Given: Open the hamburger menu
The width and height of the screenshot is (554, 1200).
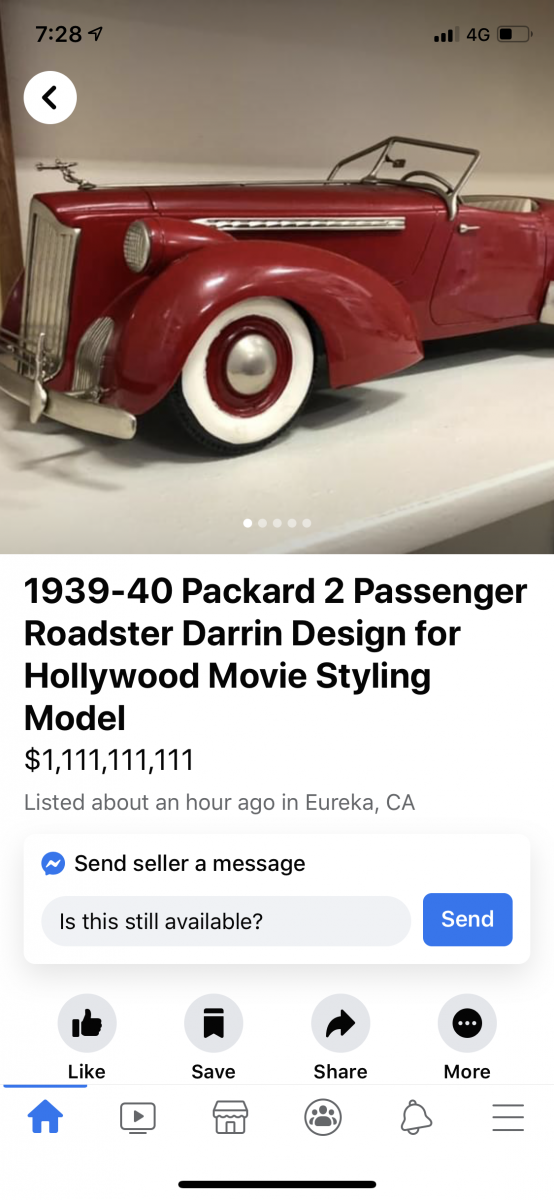Looking at the screenshot, I should (x=508, y=1116).
